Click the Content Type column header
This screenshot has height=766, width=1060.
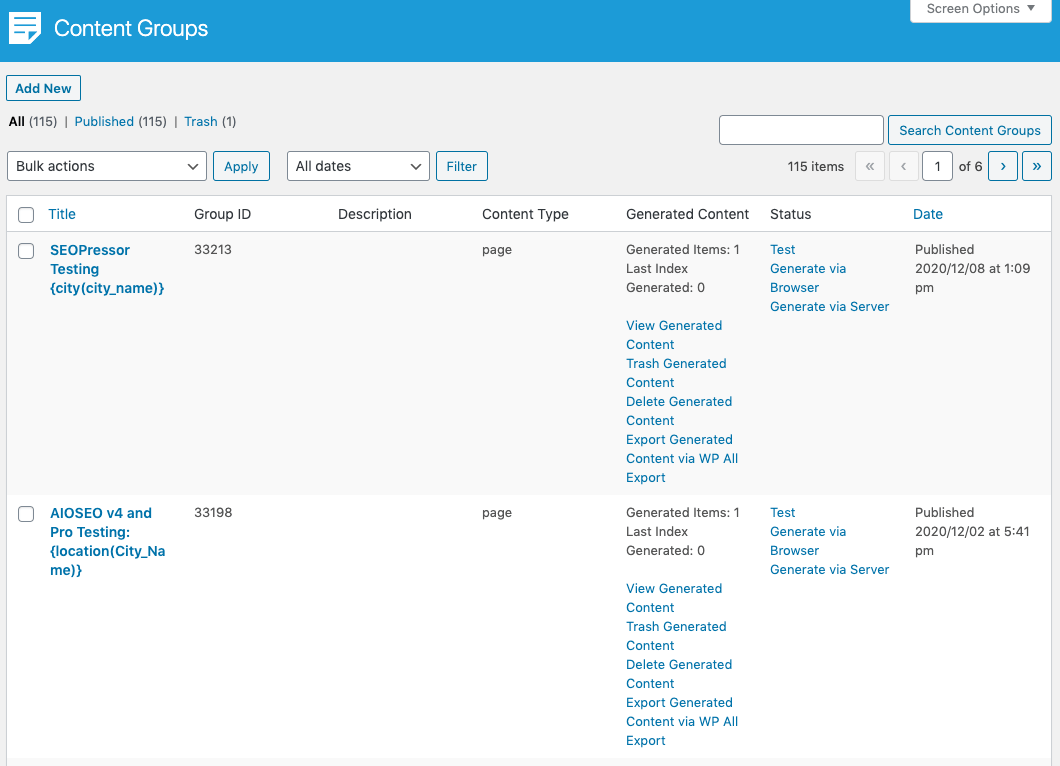525,214
